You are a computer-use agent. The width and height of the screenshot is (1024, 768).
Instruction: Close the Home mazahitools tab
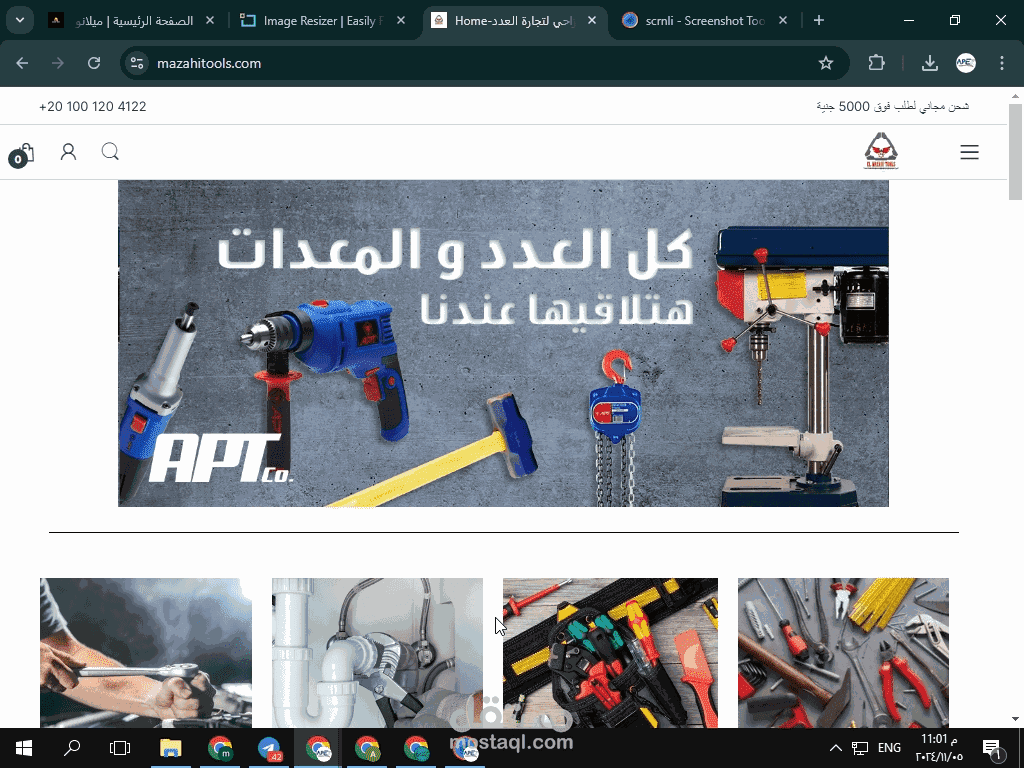pos(592,21)
